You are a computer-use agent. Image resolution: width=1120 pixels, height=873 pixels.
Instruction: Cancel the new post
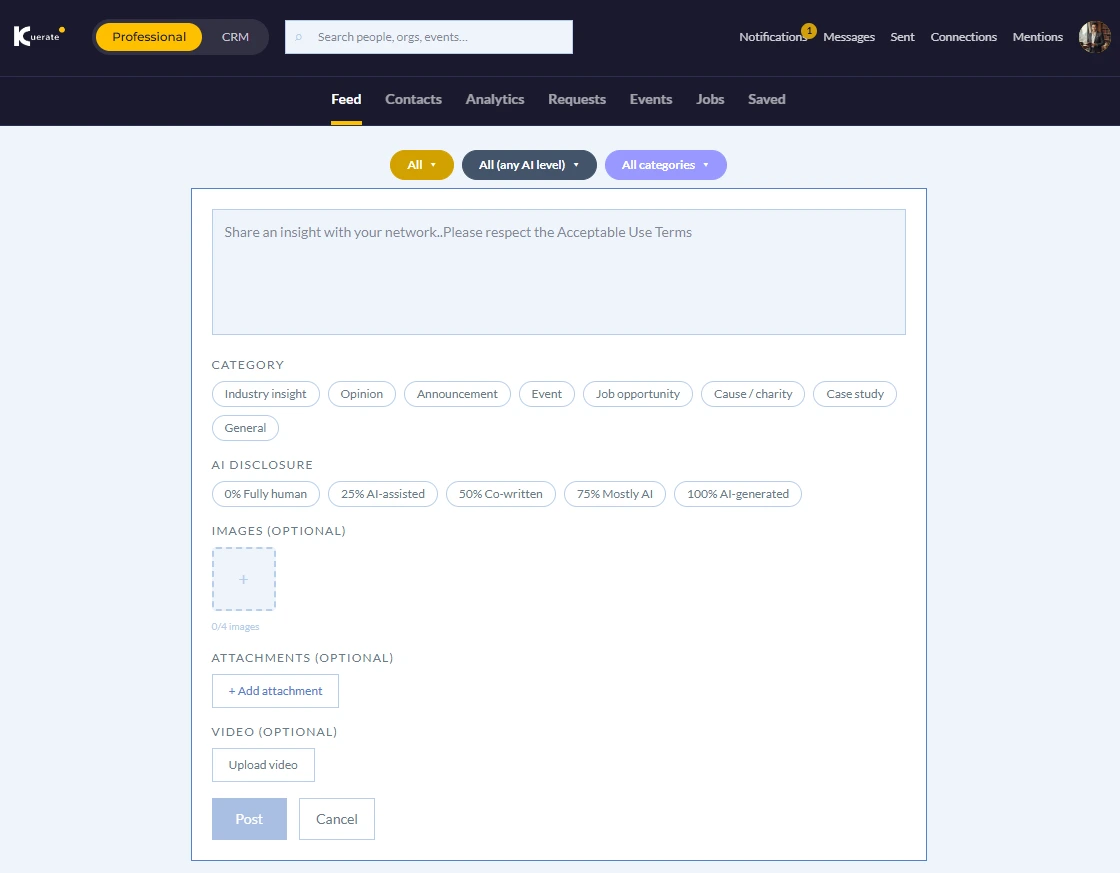pyautogui.click(x=336, y=819)
